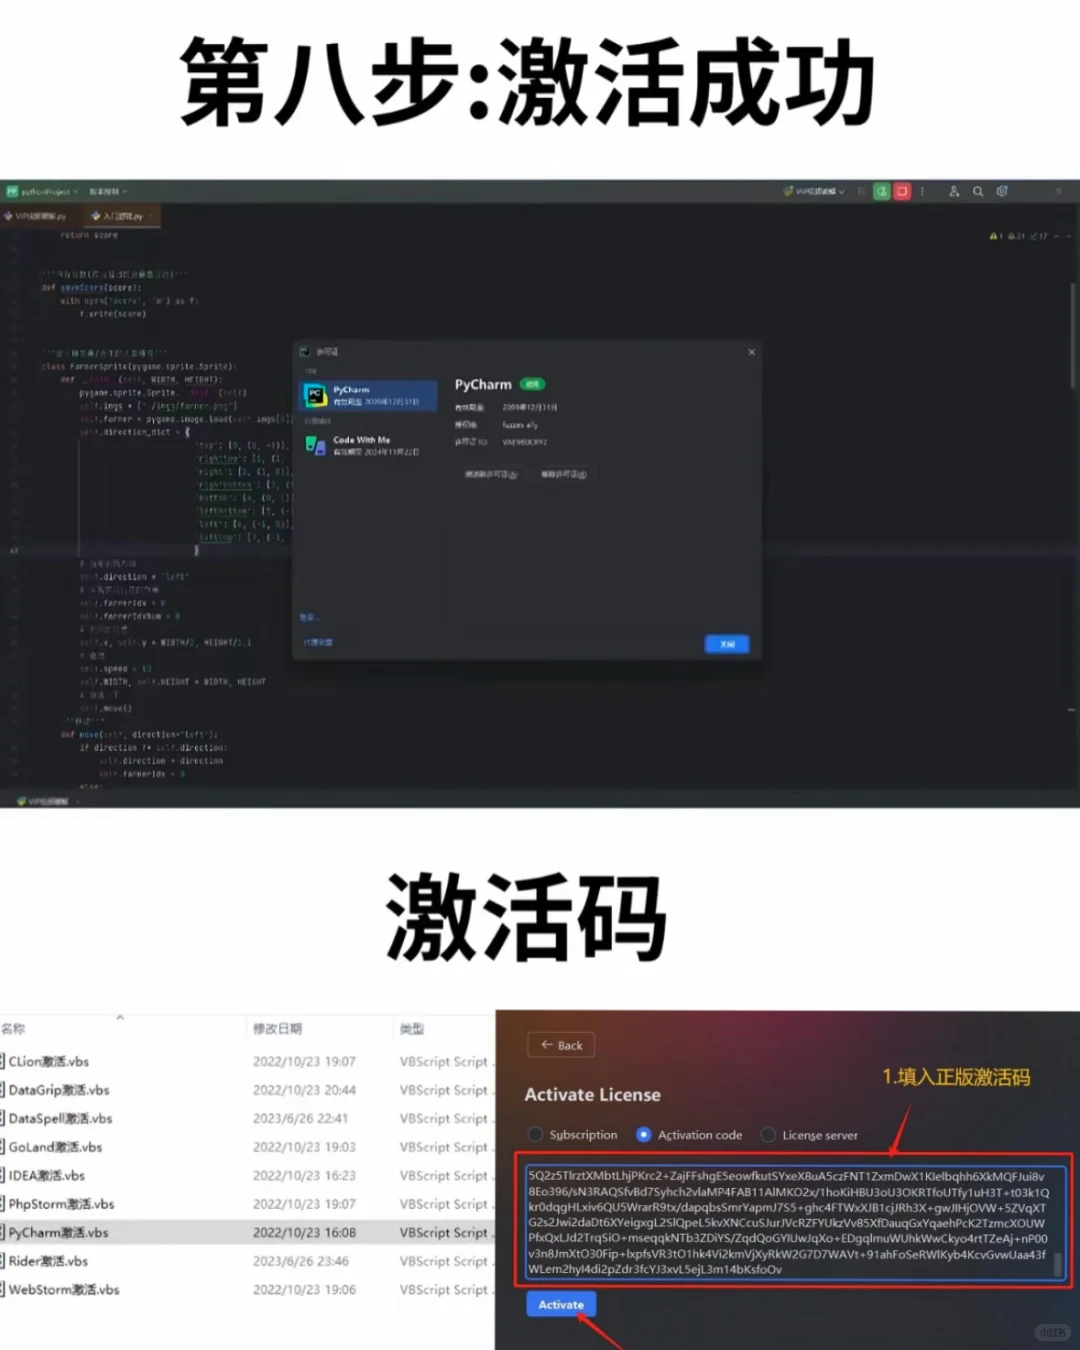Open the Search everywhere magnifier icon
Viewport: 1080px width, 1350px height.
(x=978, y=191)
